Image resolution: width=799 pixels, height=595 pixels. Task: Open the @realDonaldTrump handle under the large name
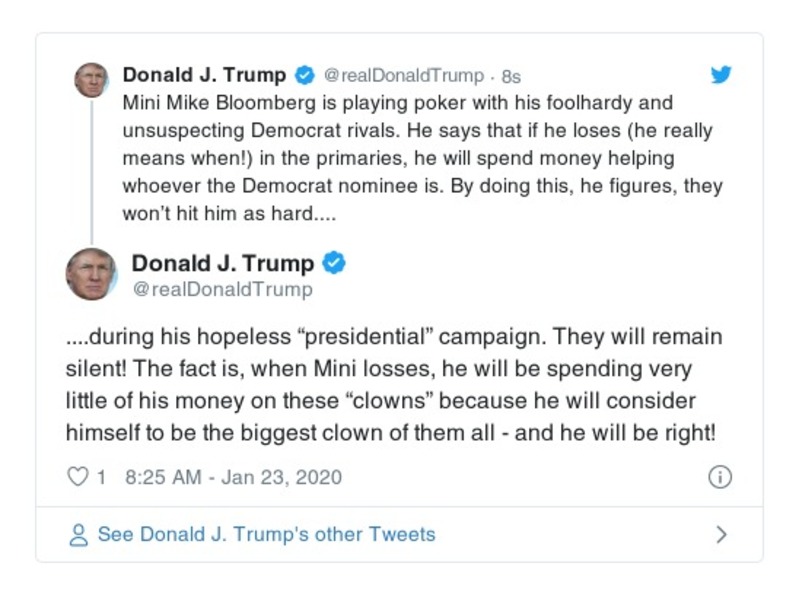[x=222, y=290]
